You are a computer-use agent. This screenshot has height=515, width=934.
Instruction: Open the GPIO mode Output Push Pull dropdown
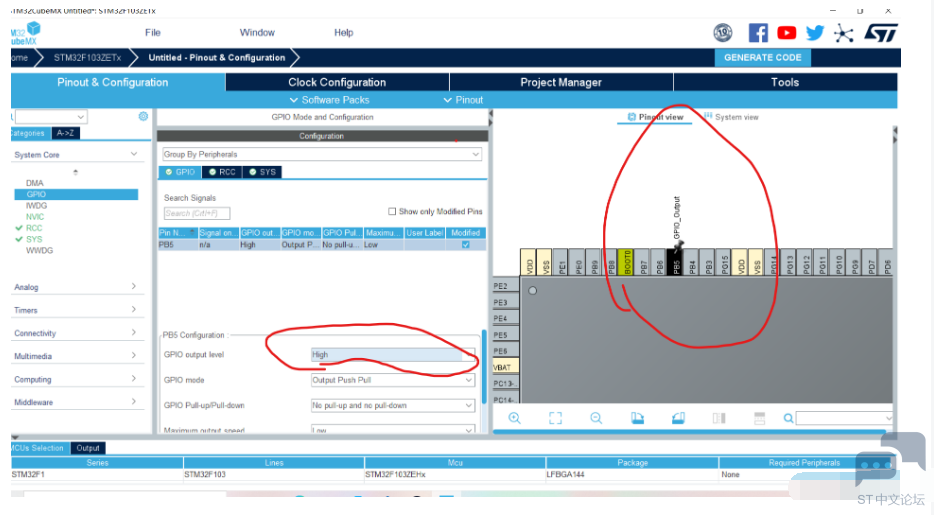(x=393, y=380)
